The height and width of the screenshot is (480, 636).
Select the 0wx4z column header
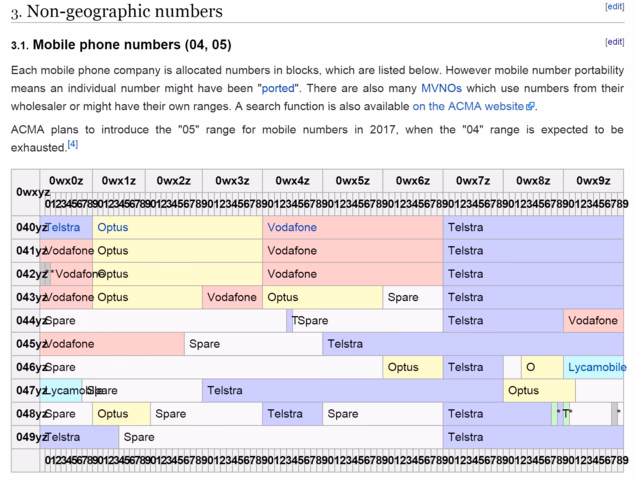coord(292,181)
